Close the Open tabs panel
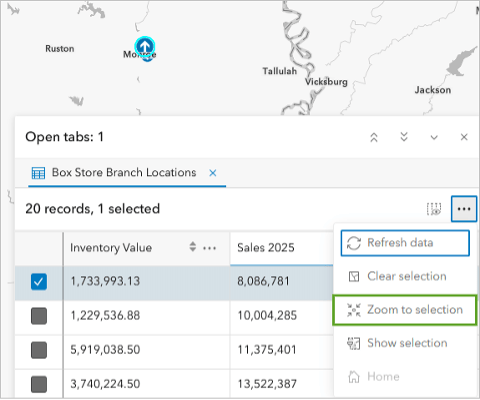Screen dimensions: 480x400 click(464, 137)
